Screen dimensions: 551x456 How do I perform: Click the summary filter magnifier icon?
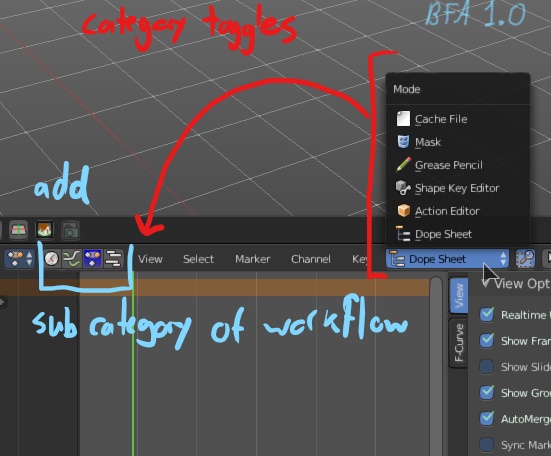pos(525,259)
